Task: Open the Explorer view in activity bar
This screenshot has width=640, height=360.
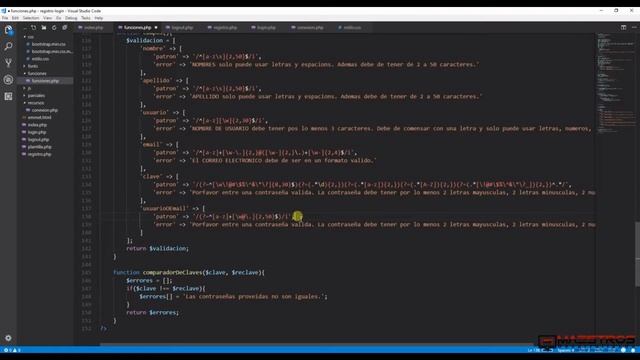Action: [8, 30]
